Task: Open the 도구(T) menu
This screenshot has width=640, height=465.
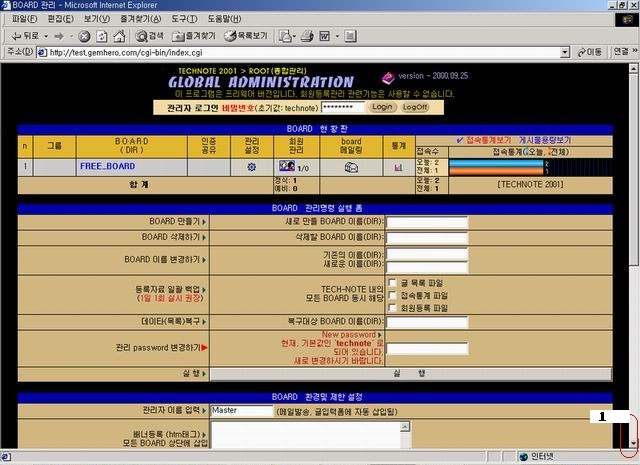Action: 184,19
